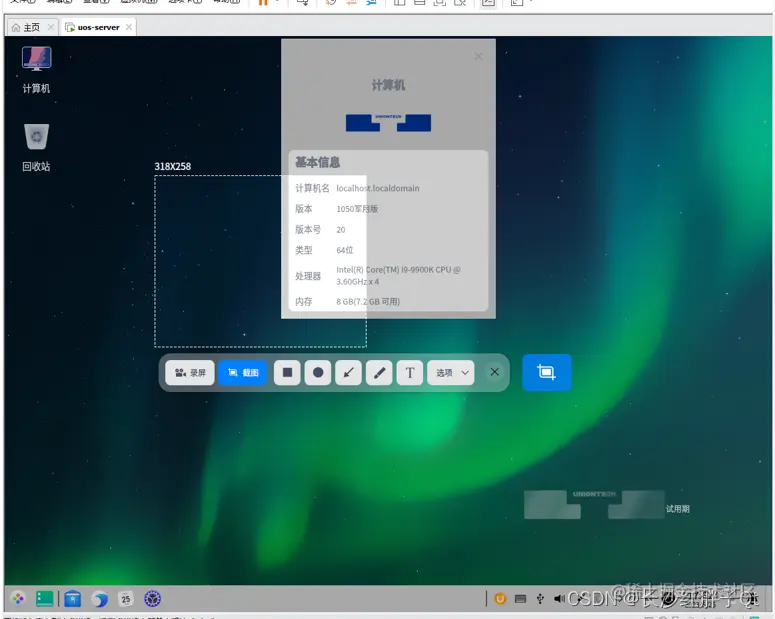Click the 8 GB memory value
The height and width of the screenshot is (619, 775).
(x=368, y=302)
